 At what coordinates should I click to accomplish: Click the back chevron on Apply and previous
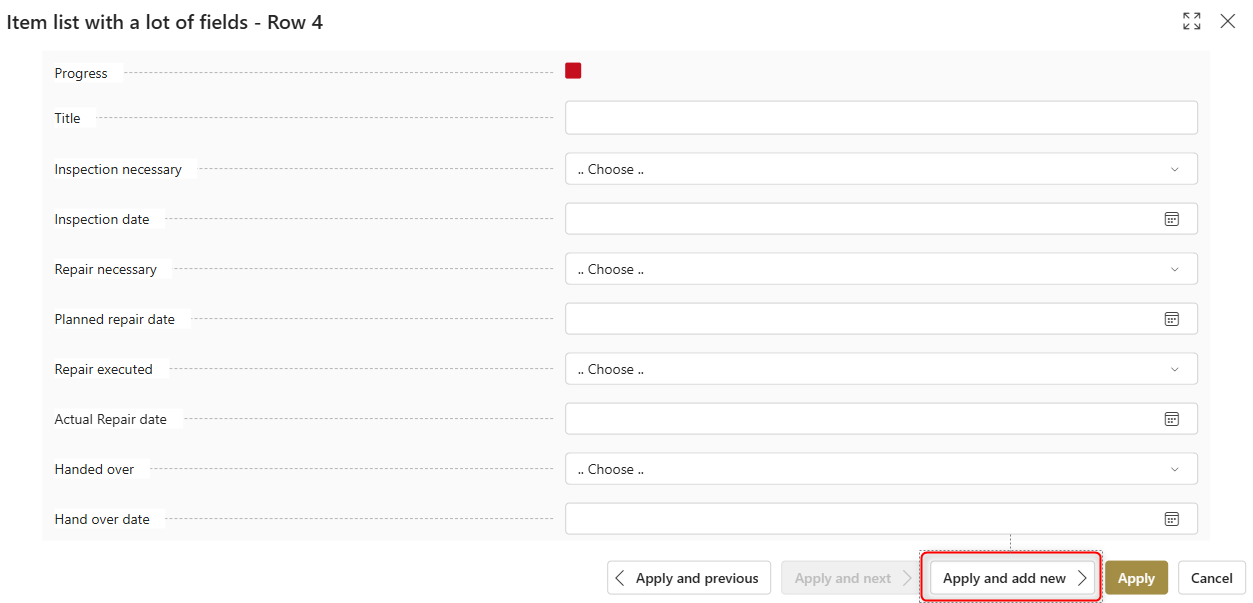(x=620, y=577)
